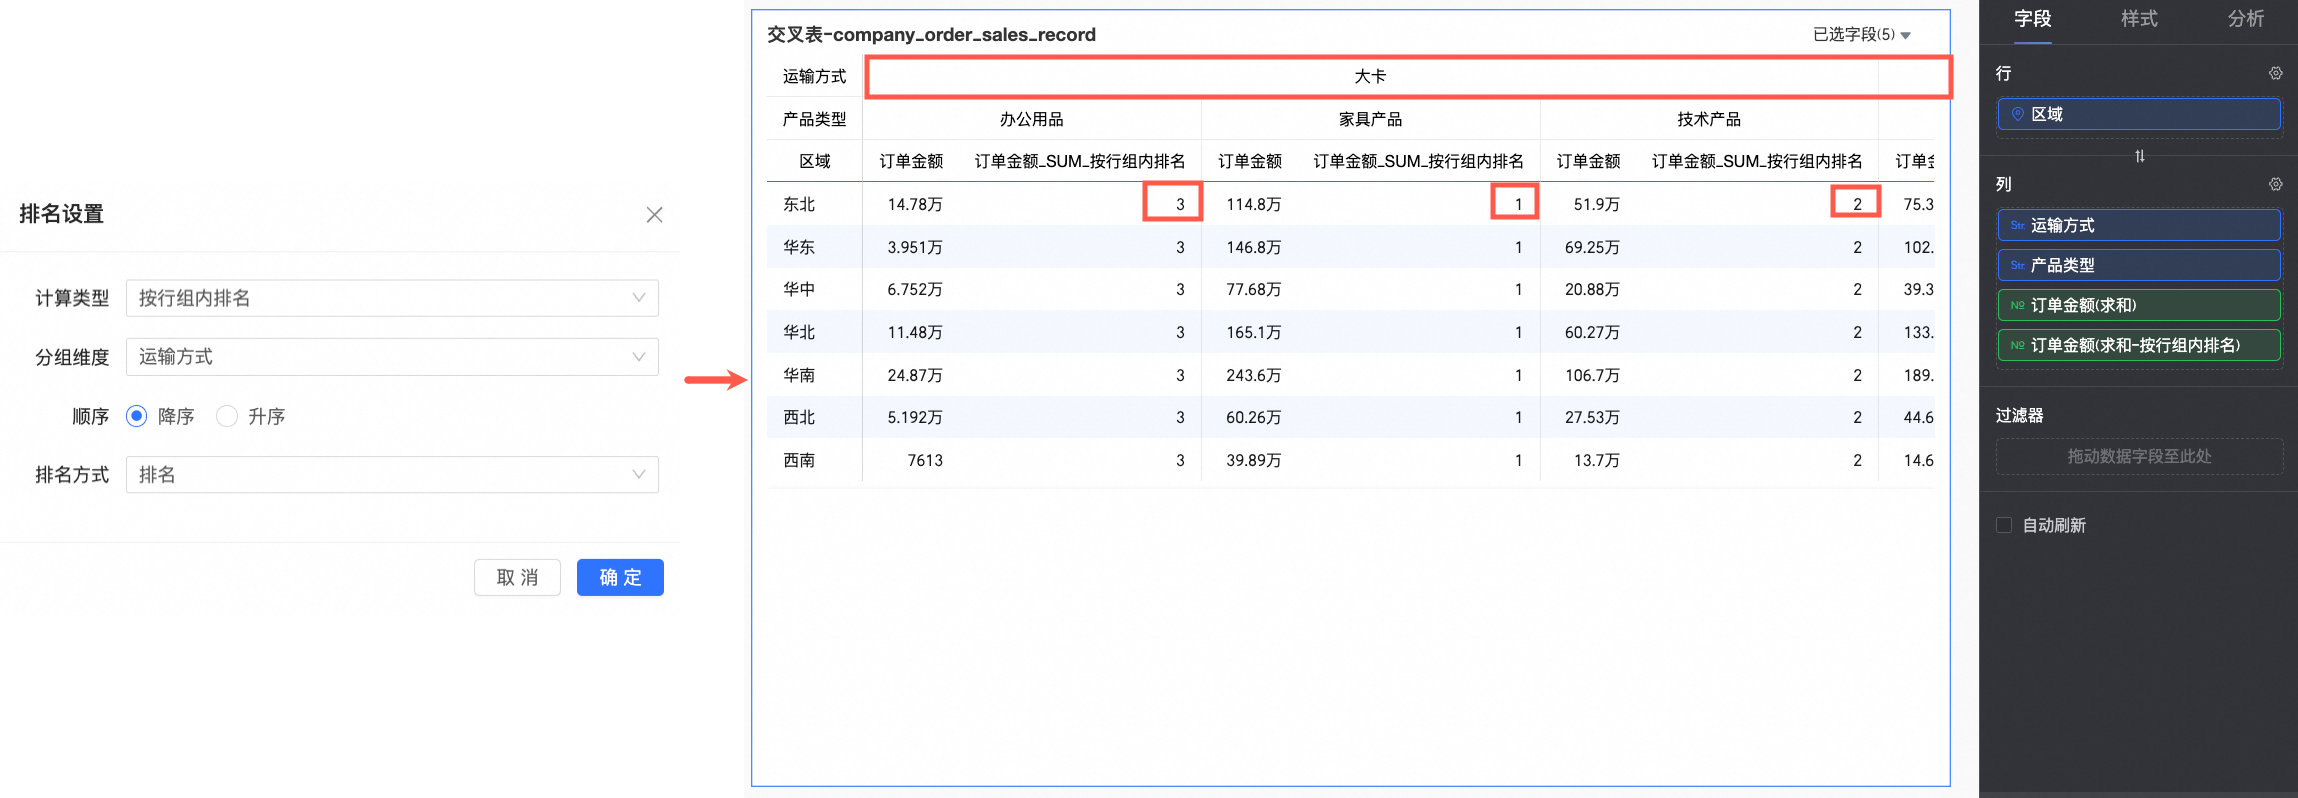Click the 东北 row label
The height and width of the screenshot is (798, 2298).
click(x=799, y=204)
